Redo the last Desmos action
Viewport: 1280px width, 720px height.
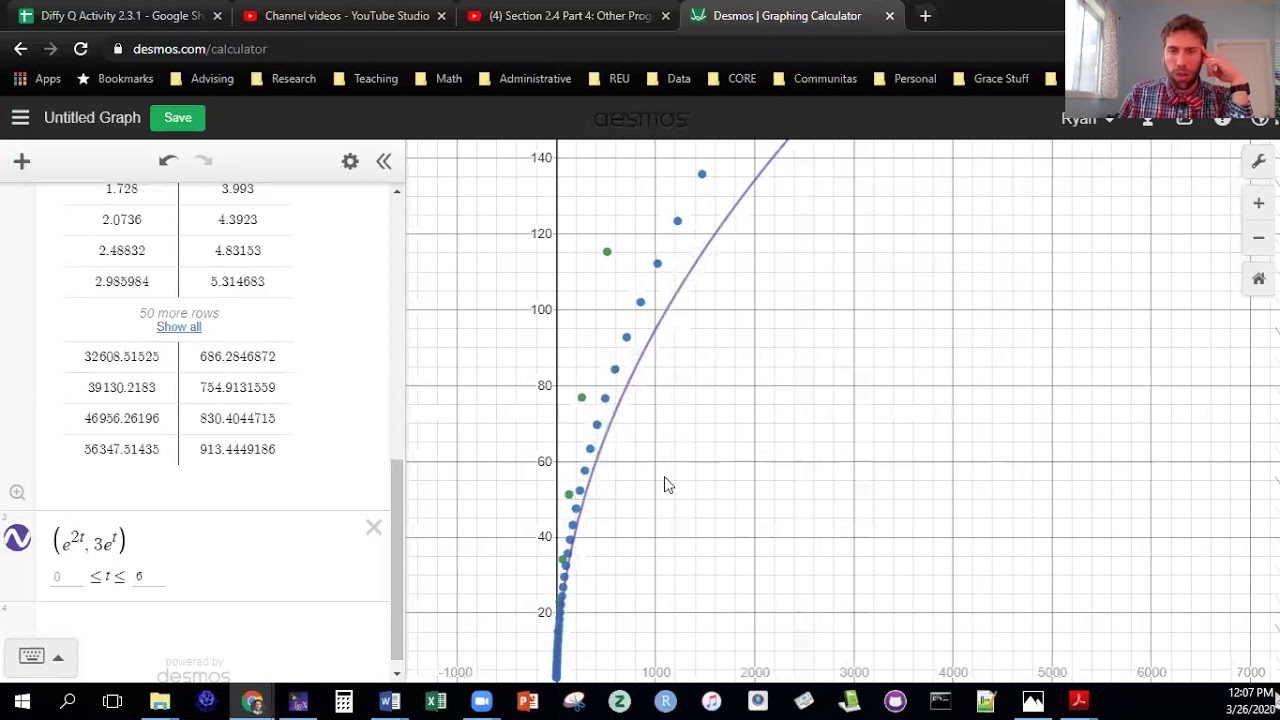203,161
